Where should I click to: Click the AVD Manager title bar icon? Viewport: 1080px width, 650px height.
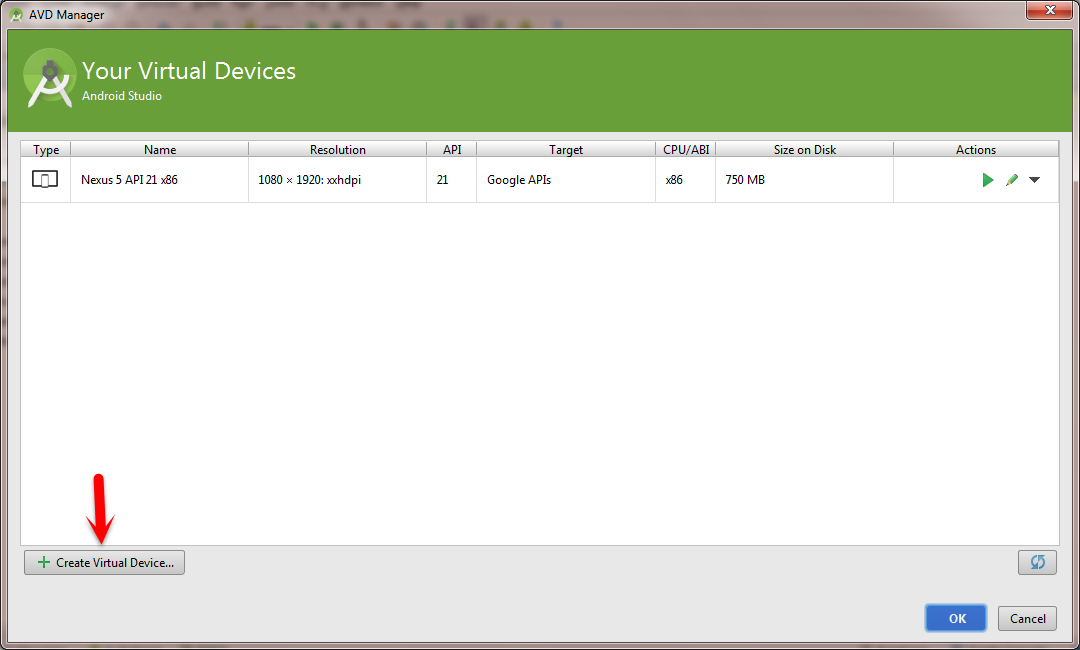[16, 14]
